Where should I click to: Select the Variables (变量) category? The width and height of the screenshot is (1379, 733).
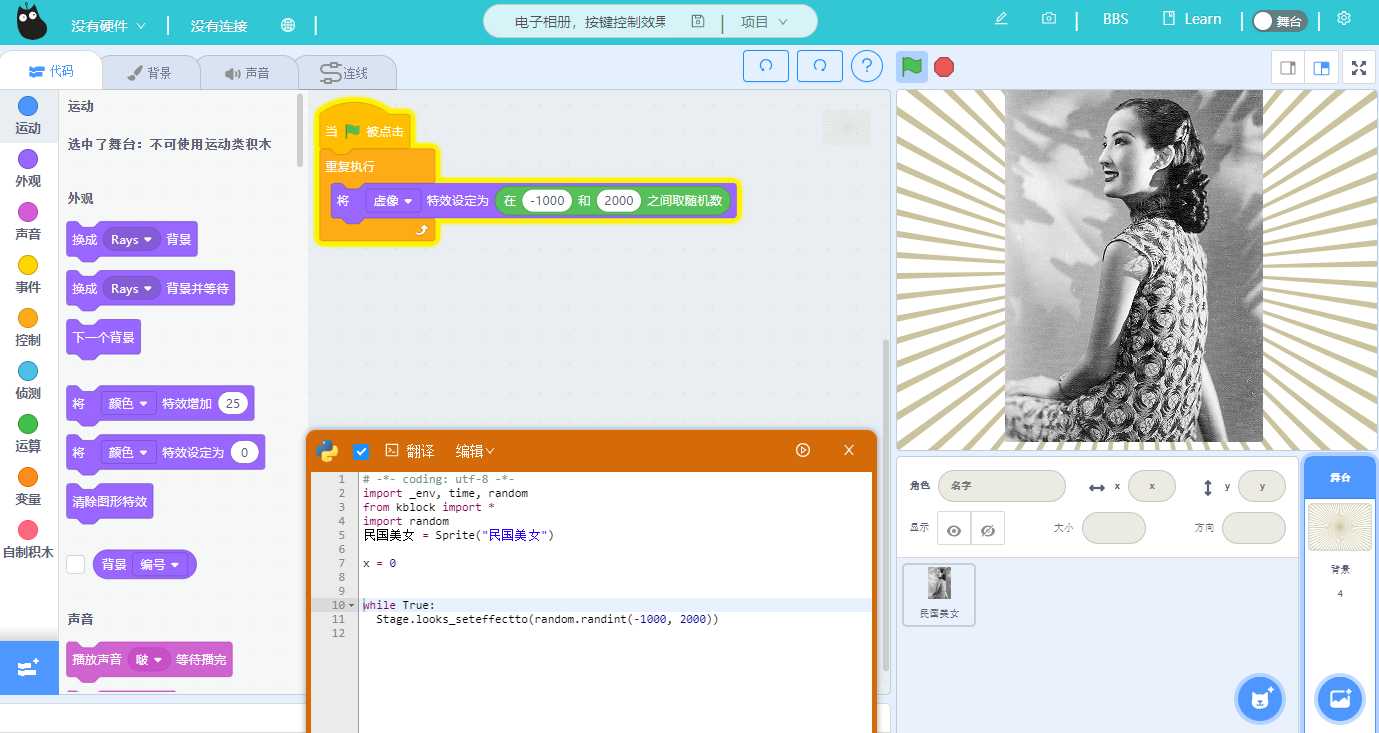point(28,486)
